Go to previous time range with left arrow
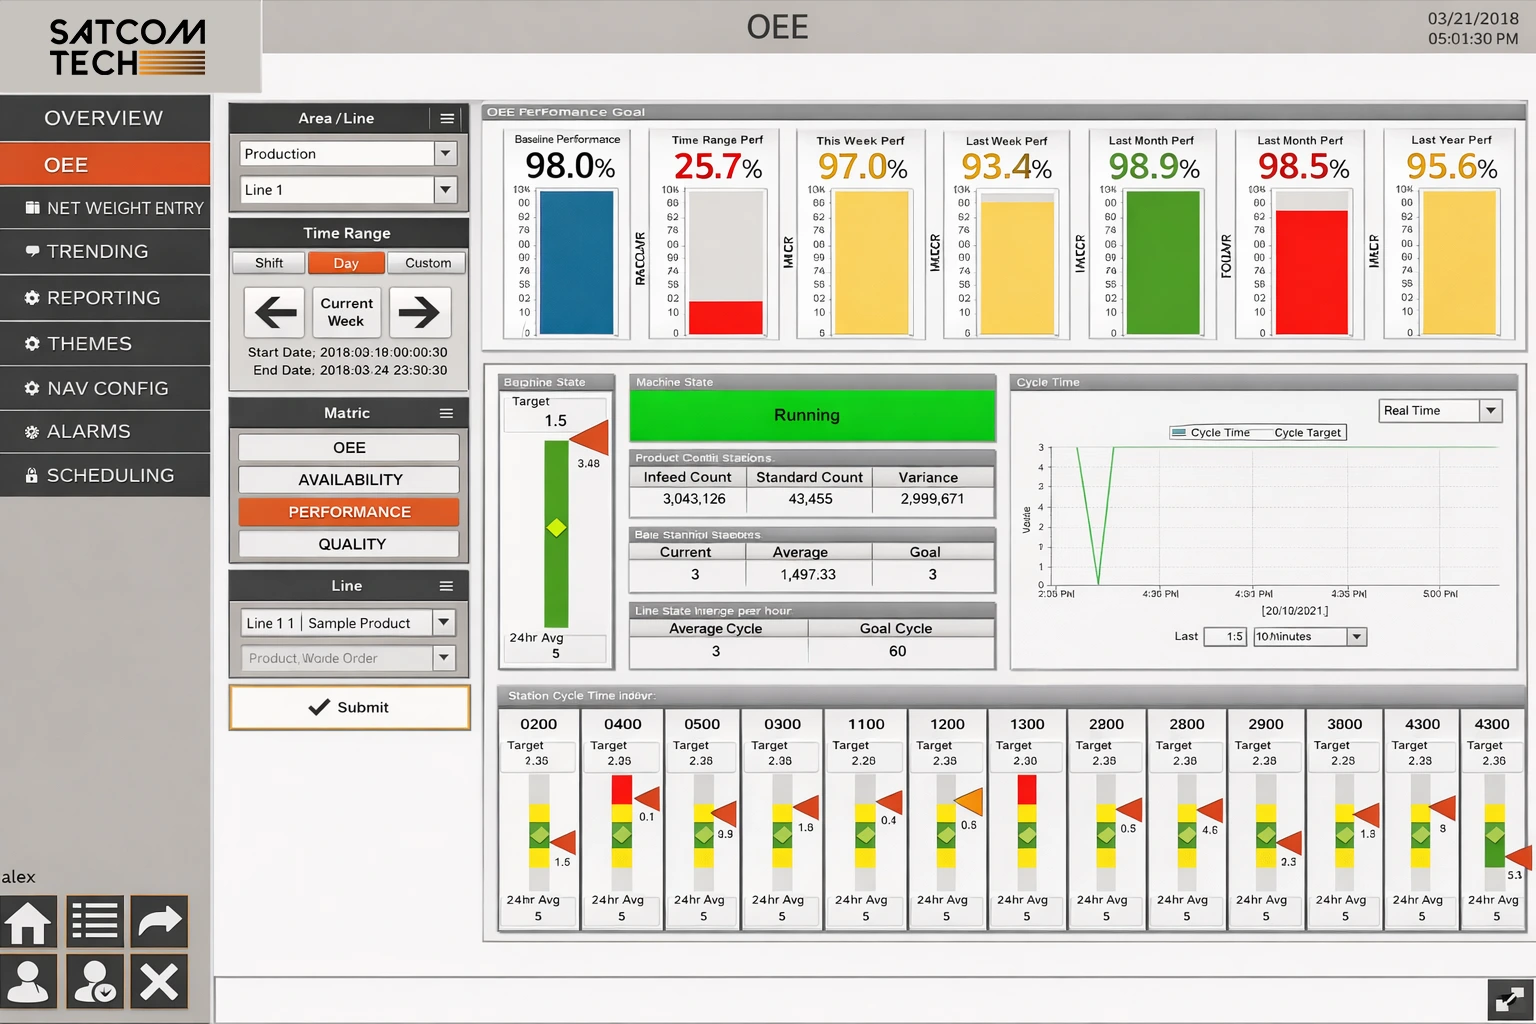The height and width of the screenshot is (1024, 1536). (x=275, y=312)
